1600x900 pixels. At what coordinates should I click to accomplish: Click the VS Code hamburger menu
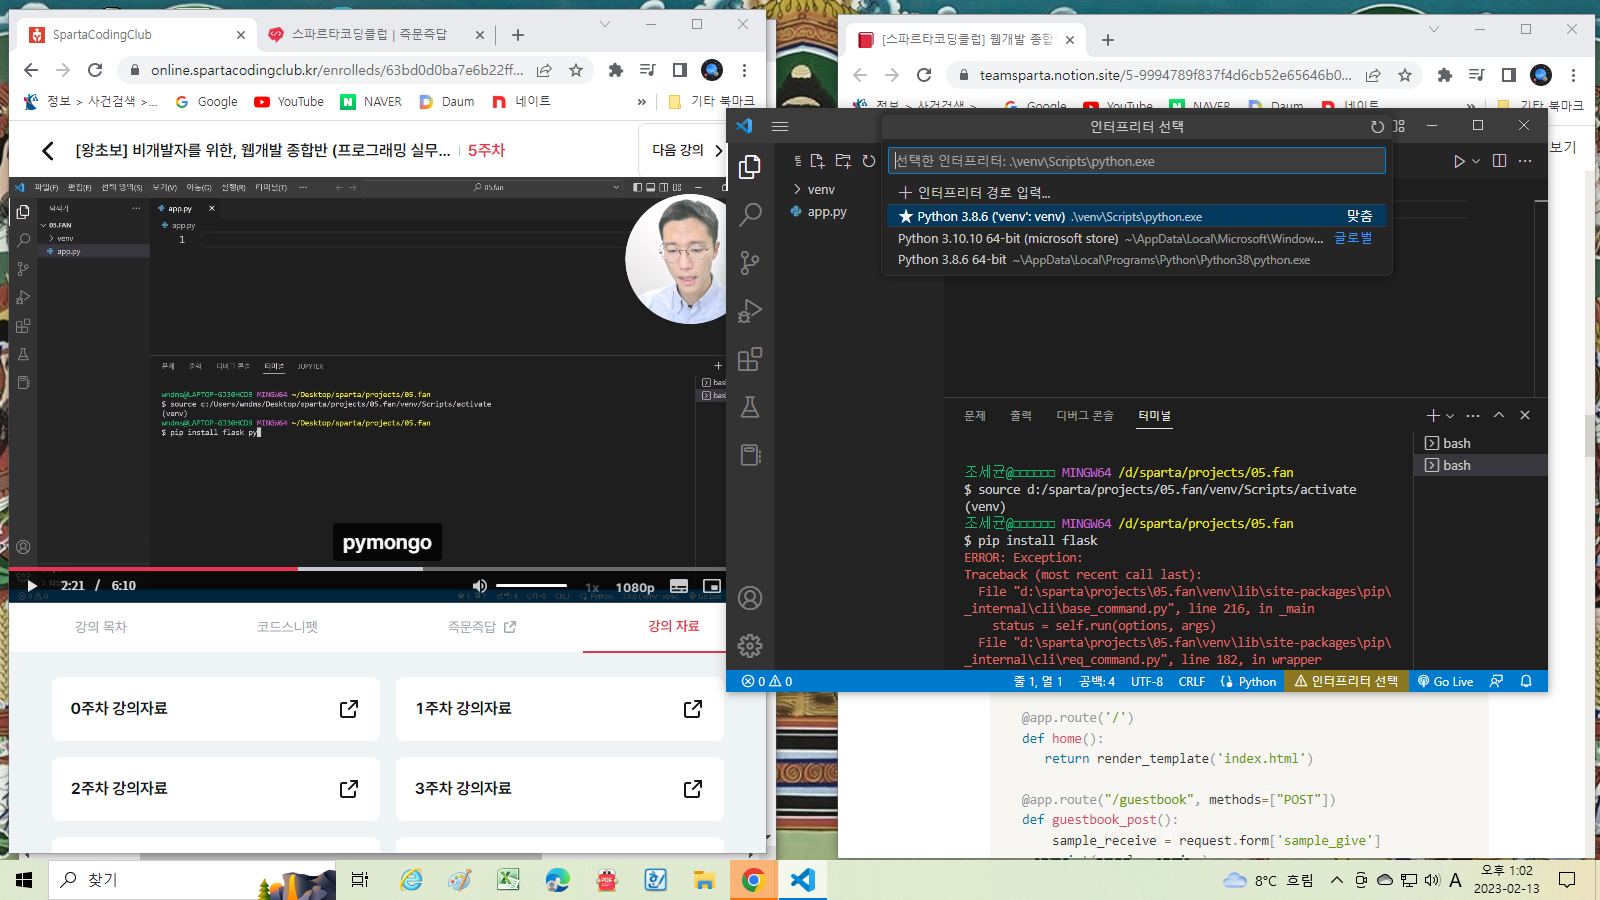(x=780, y=126)
